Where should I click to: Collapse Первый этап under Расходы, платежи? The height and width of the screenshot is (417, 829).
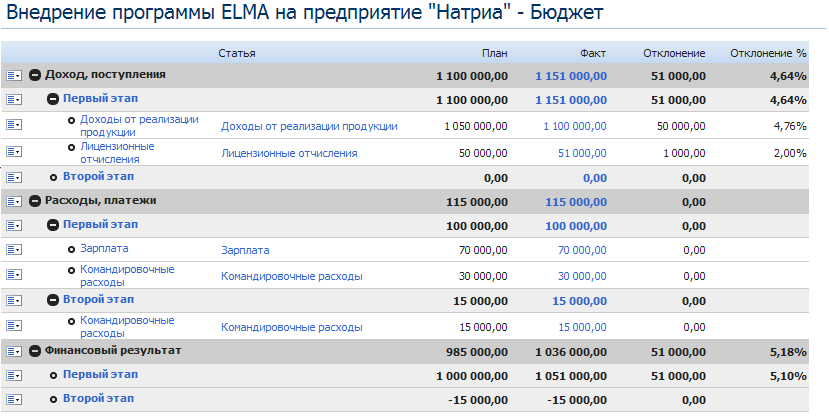[x=53, y=225]
